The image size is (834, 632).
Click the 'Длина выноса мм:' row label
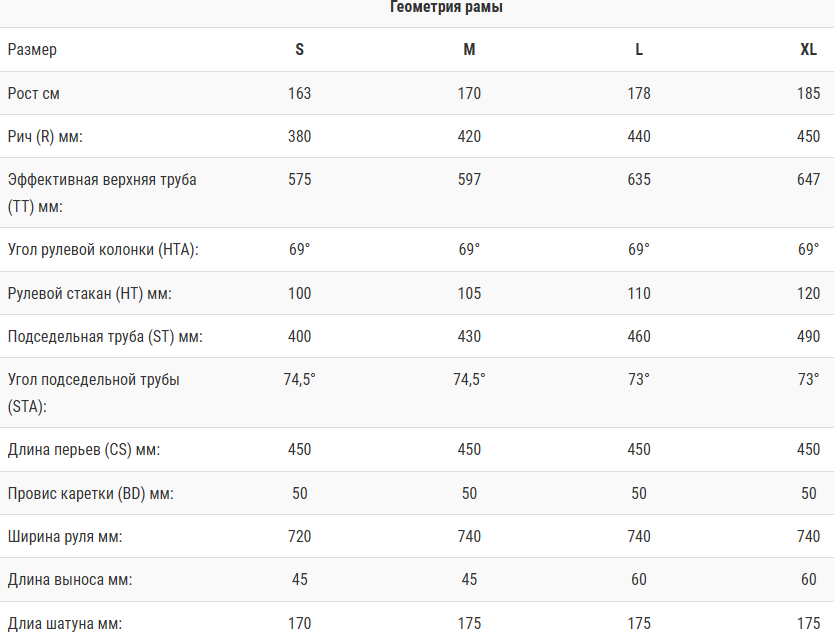70,580
